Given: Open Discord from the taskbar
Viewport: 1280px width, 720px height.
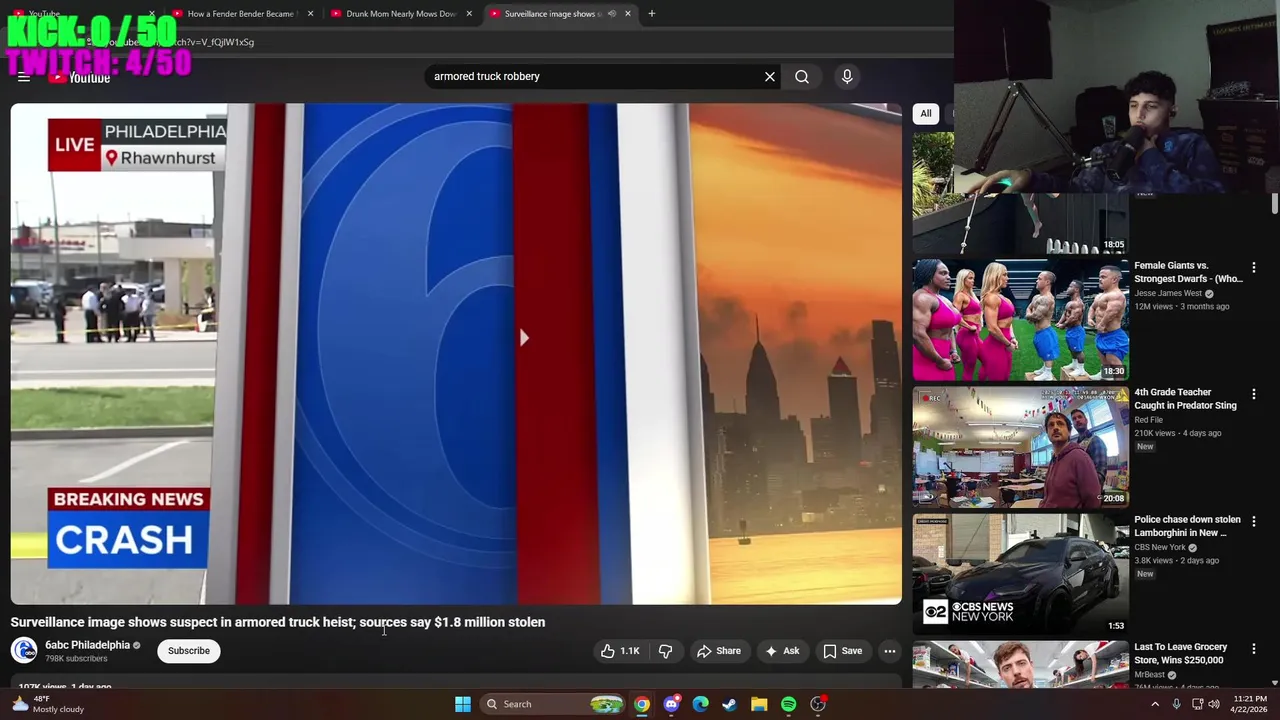Looking at the screenshot, I should click(671, 704).
